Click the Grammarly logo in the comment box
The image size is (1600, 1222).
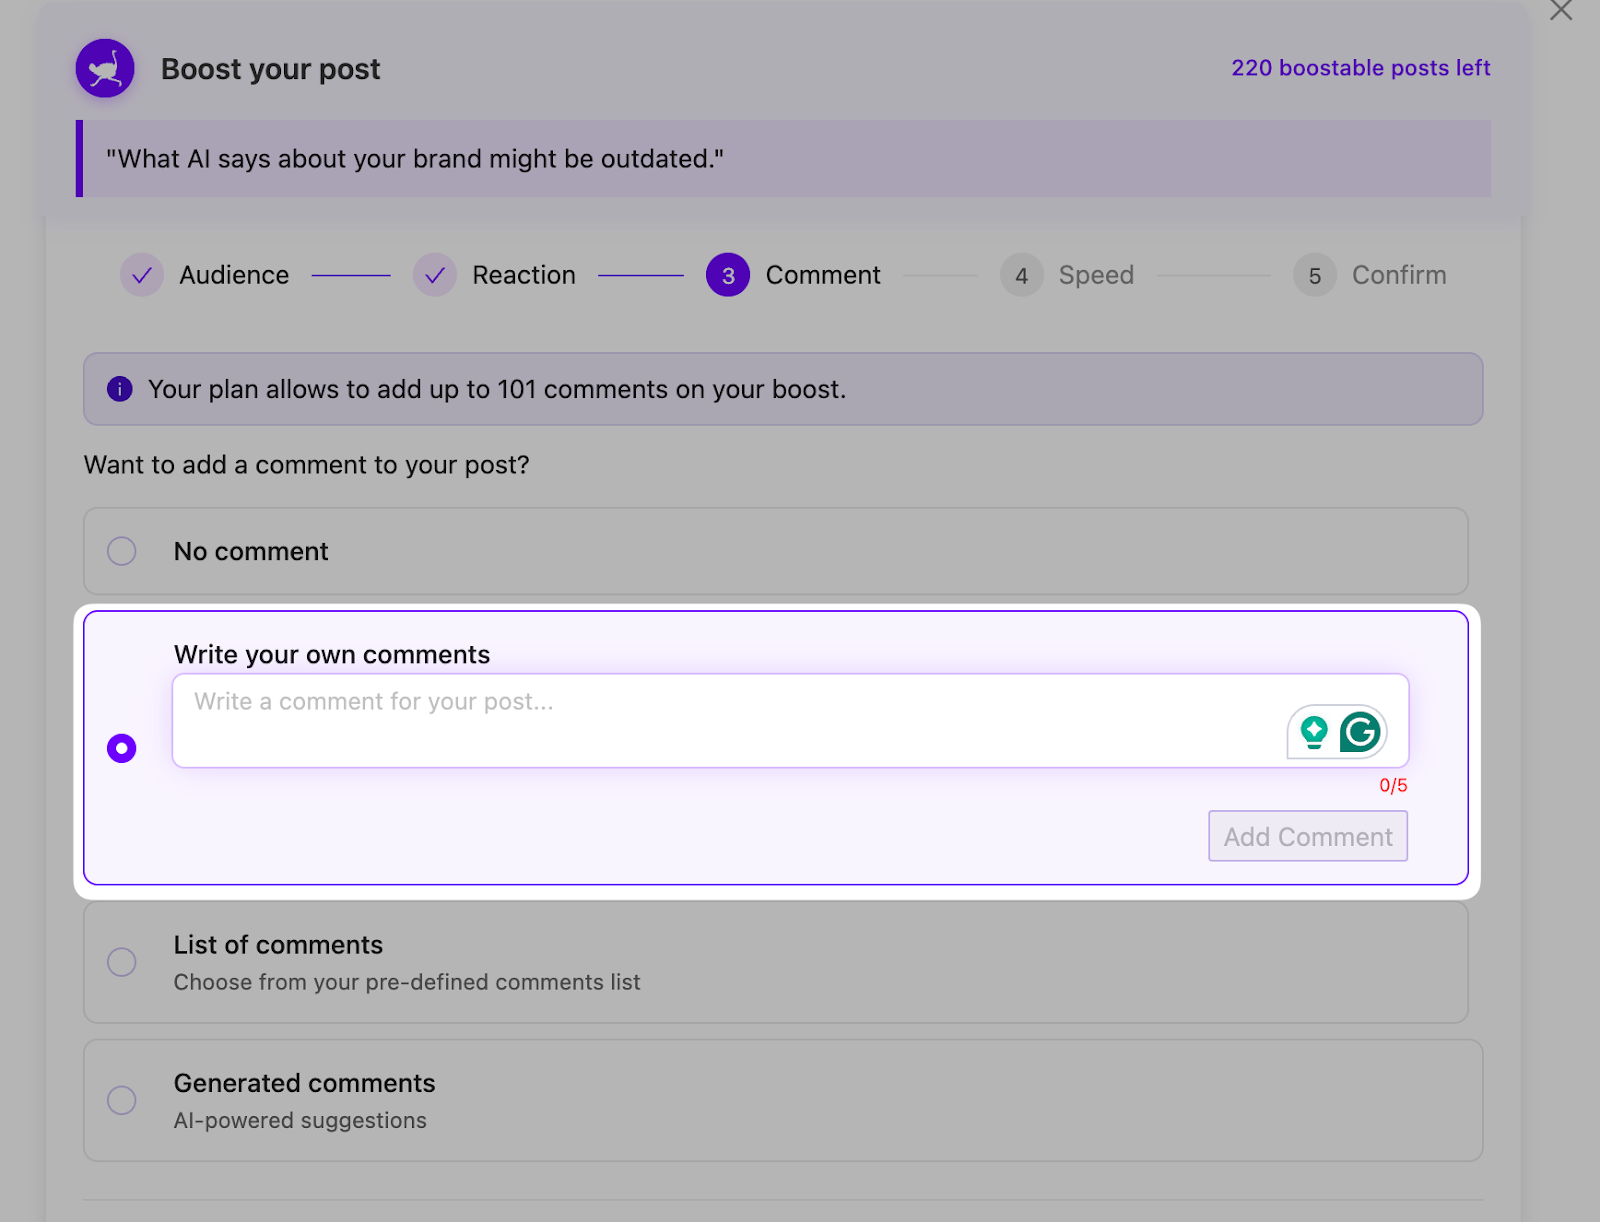tap(1361, 732)
